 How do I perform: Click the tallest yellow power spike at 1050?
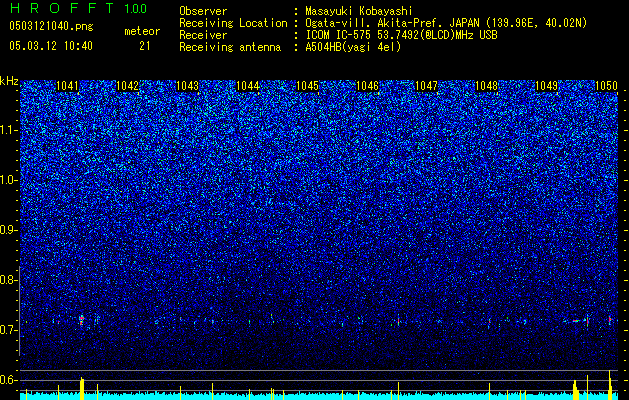click(610, 385)
